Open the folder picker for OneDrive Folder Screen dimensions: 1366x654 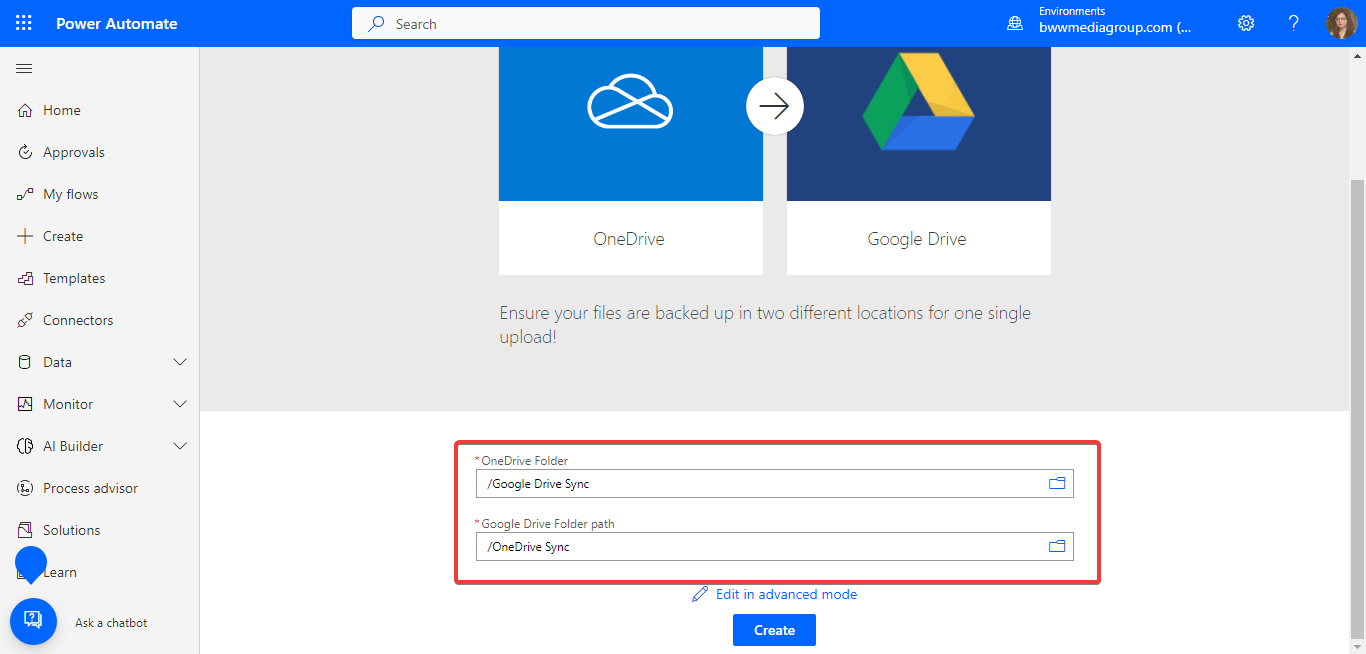[x=1056, y=483]
